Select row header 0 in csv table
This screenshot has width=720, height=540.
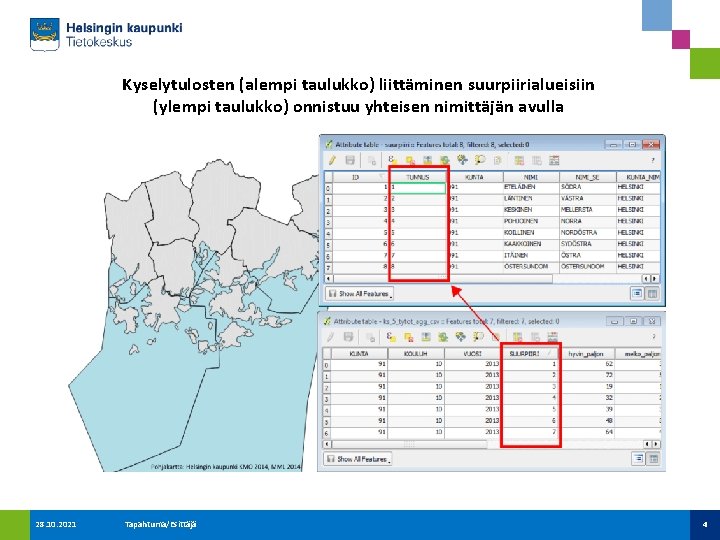point(326,366)
